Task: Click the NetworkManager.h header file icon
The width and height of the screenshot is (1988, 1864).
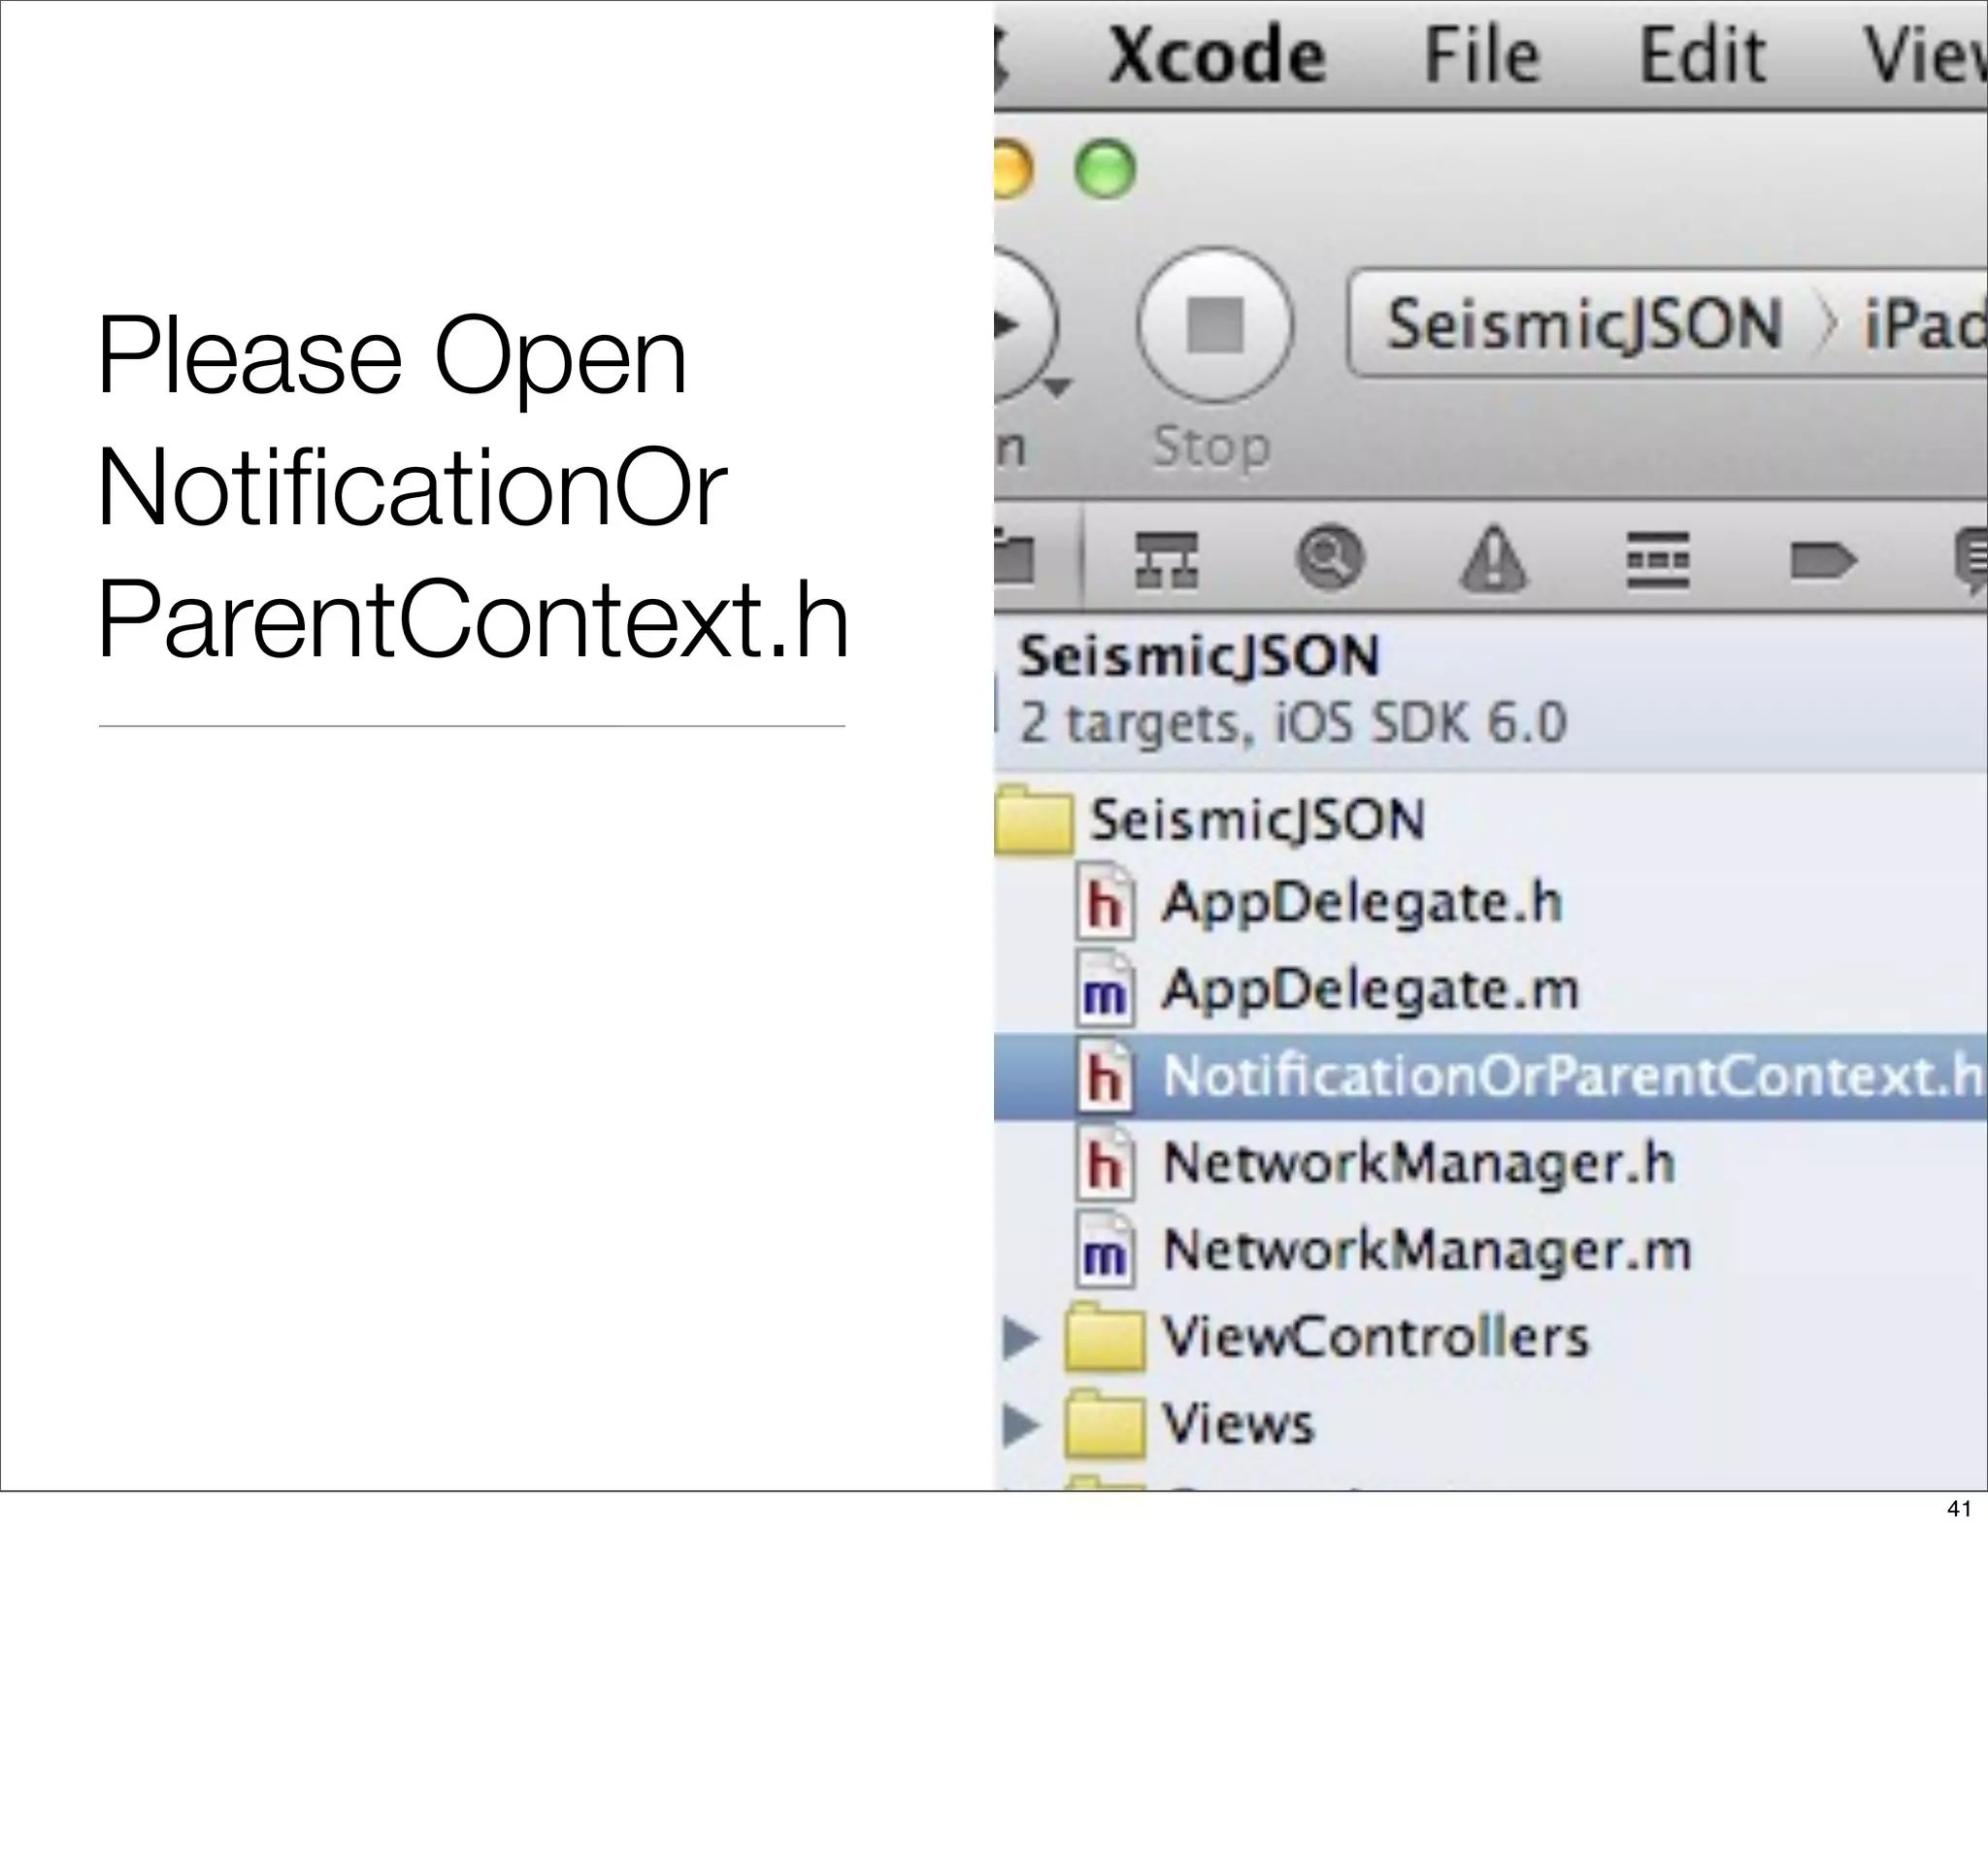Action: 1105,1164
